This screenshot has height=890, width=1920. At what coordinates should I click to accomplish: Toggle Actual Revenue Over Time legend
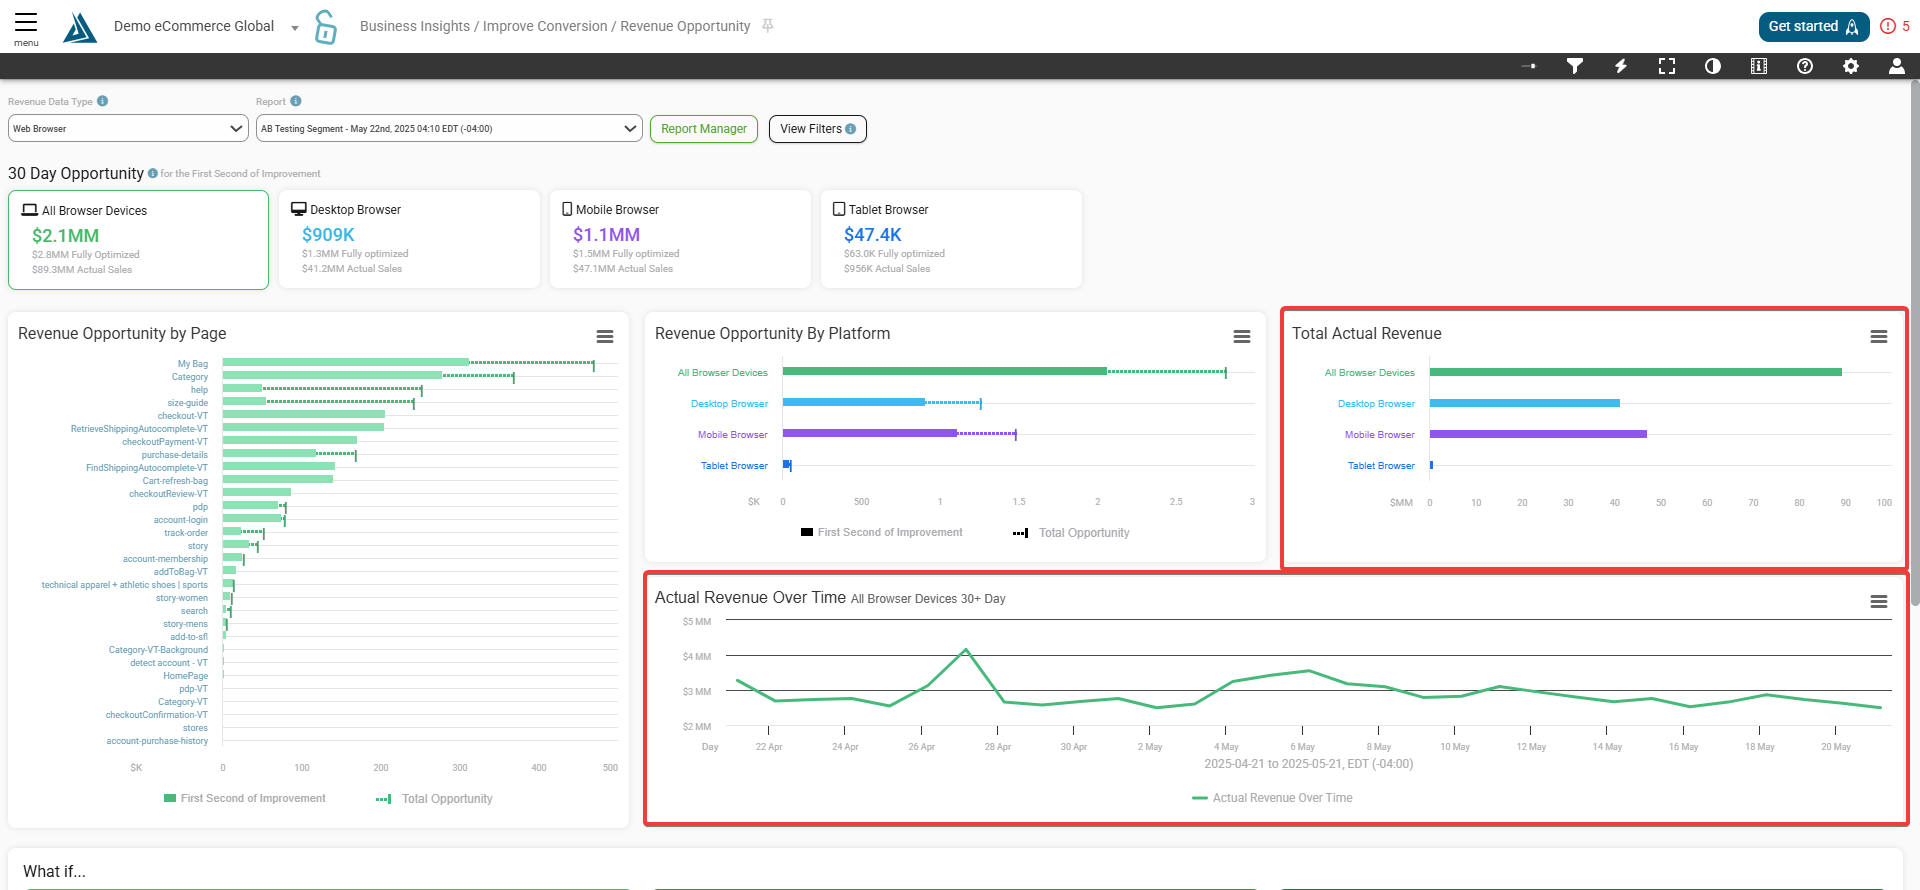1272,797
